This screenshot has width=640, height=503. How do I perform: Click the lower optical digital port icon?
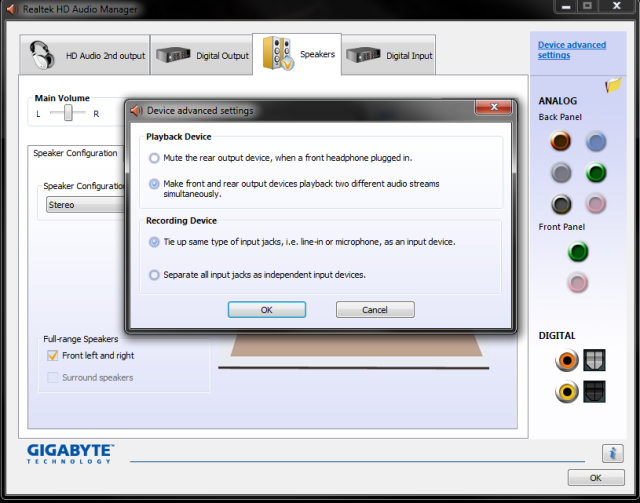point(594,391)
